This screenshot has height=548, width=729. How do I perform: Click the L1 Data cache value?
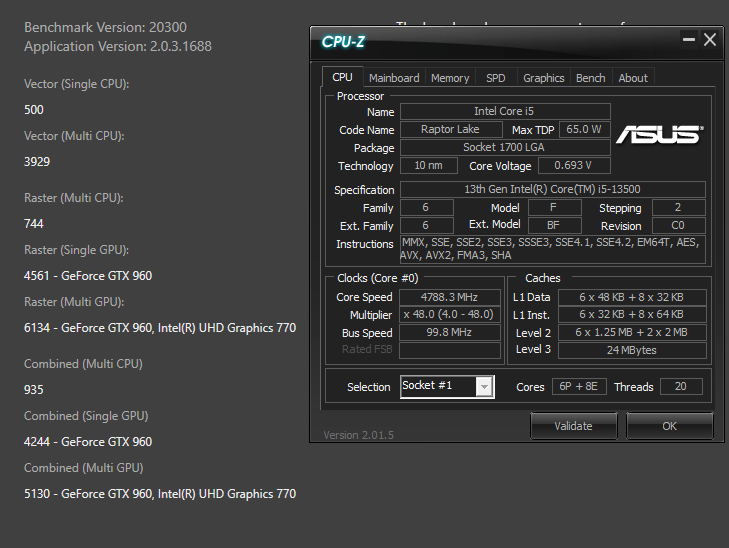point(632,297)
